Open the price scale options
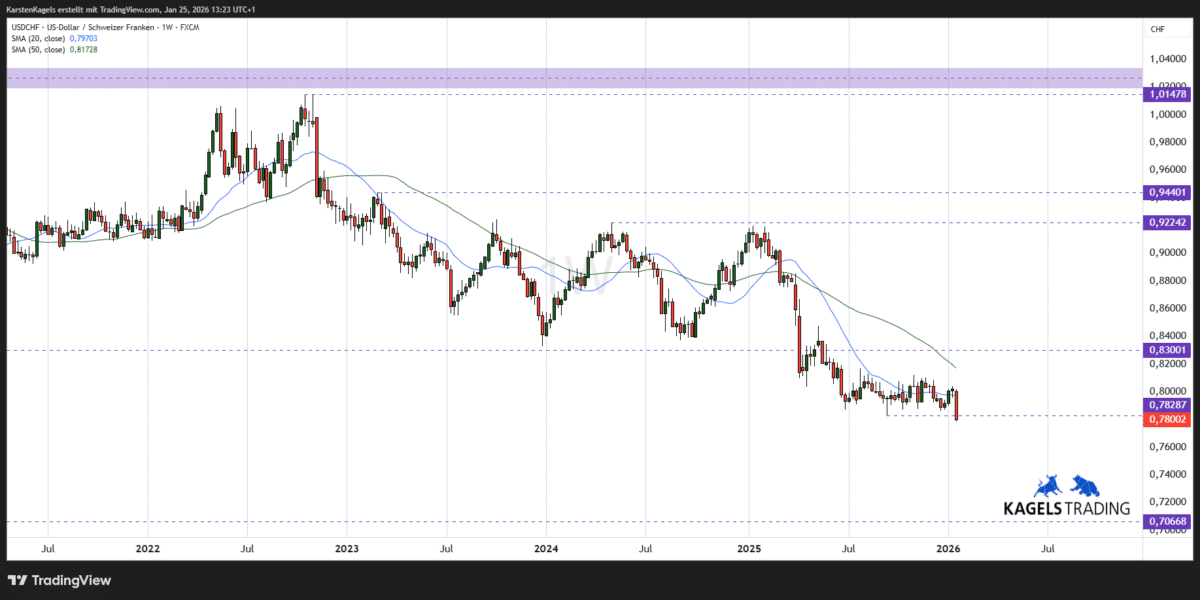 tap(1165, 300)
